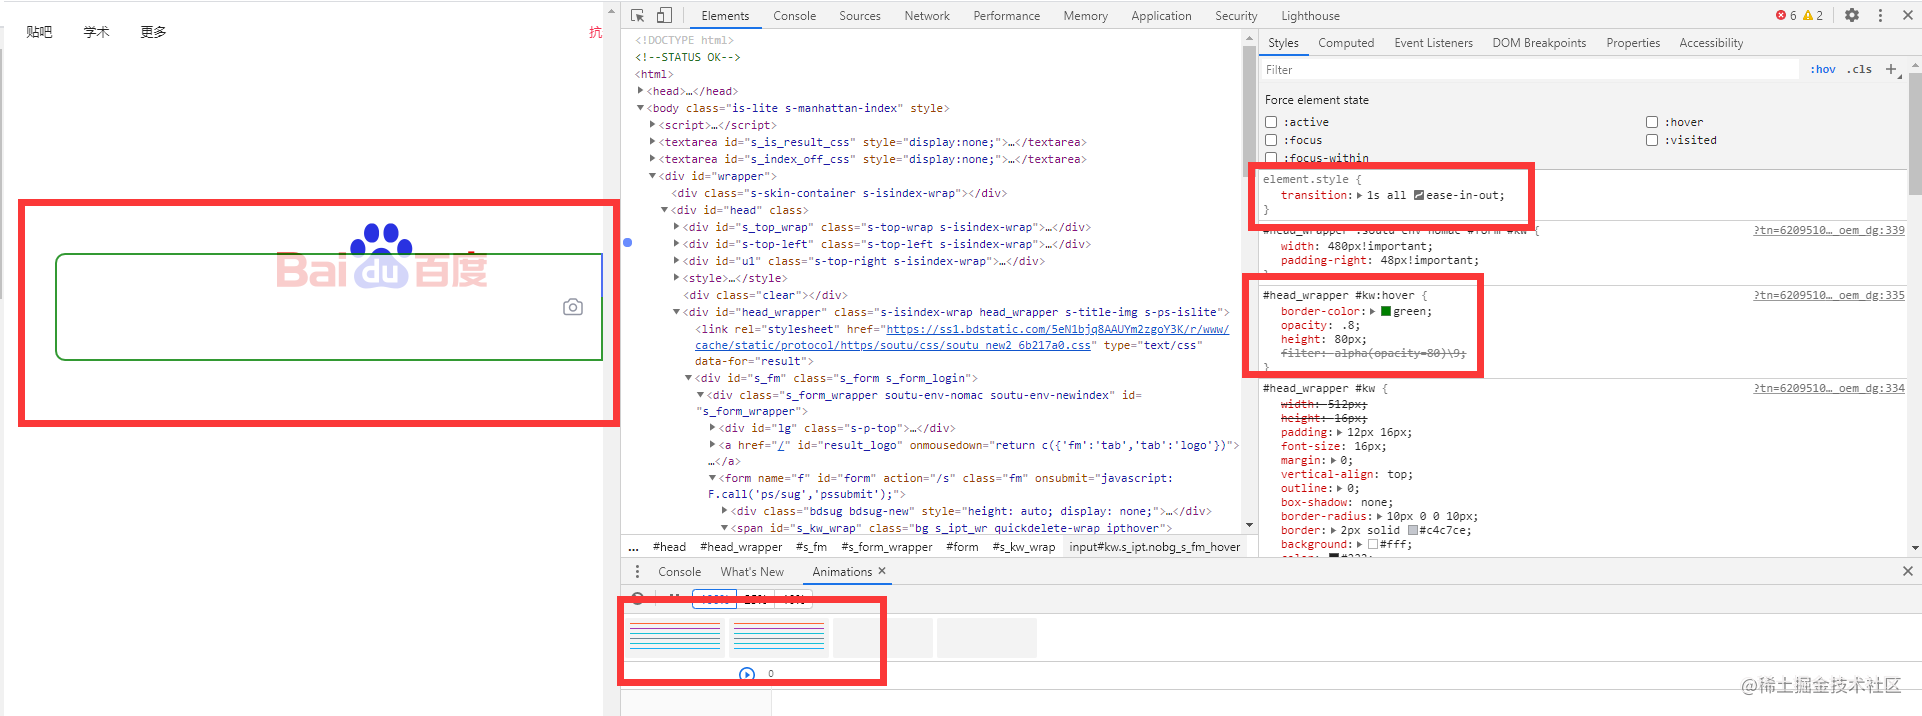The width and height of the screenshot is (1922, 716).
Task: Close the Animations drawer tab
Action: click(882, 571)
